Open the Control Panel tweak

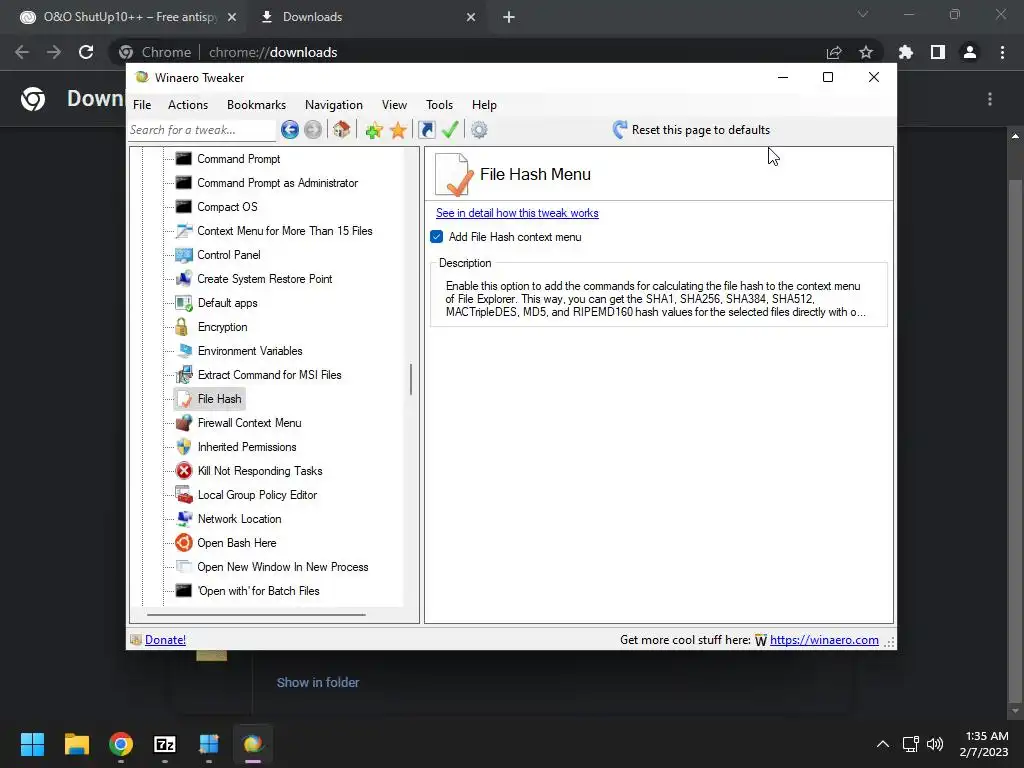click(229, 255)
